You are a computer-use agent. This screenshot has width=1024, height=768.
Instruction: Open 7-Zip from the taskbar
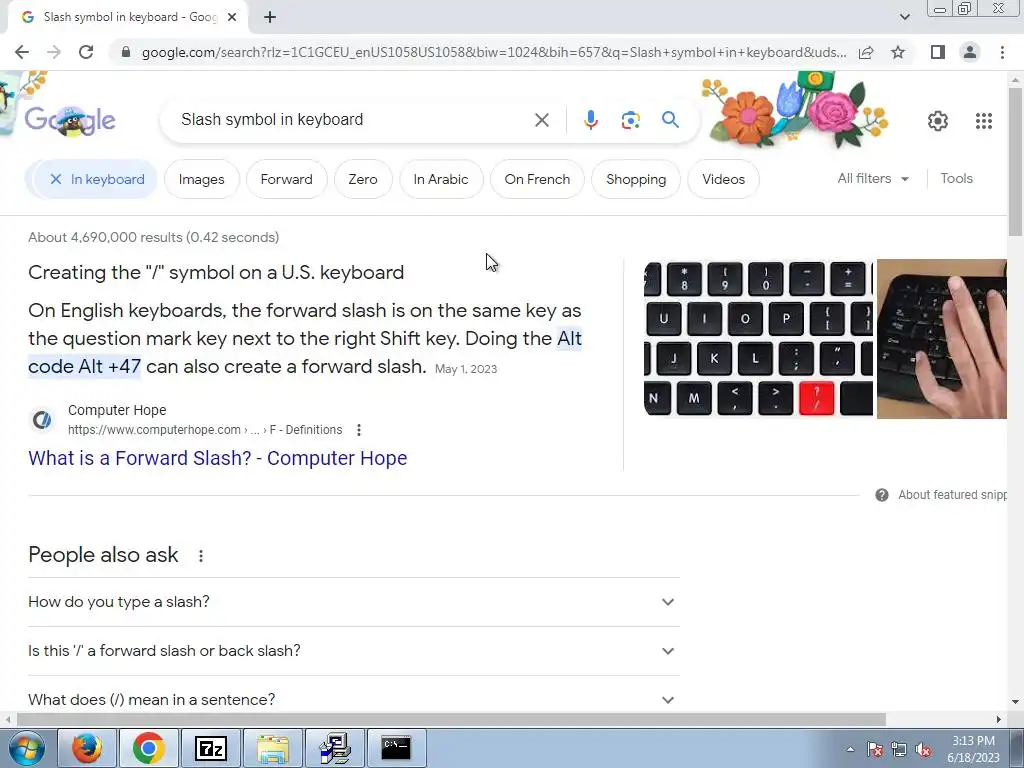tap(210, 748)
